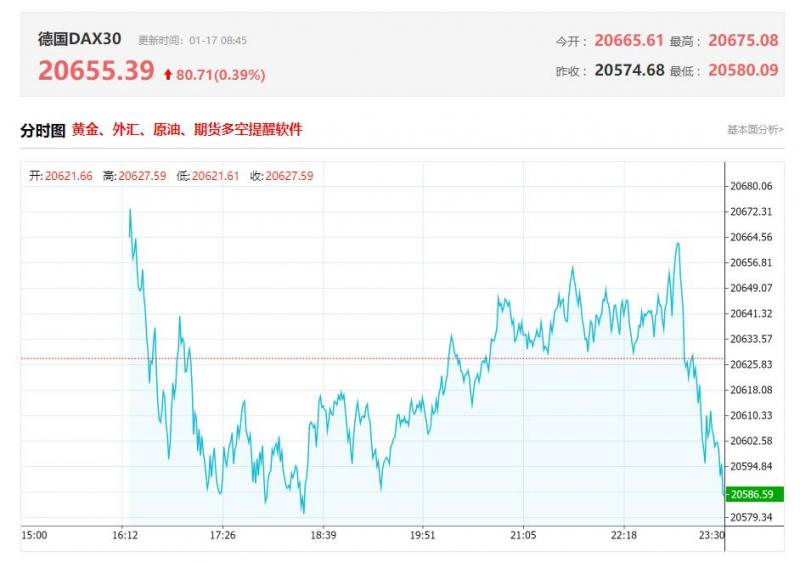Screen dimensions: 800x563
Task: Click the 22:18 time axis label
Action: point(624,535)
